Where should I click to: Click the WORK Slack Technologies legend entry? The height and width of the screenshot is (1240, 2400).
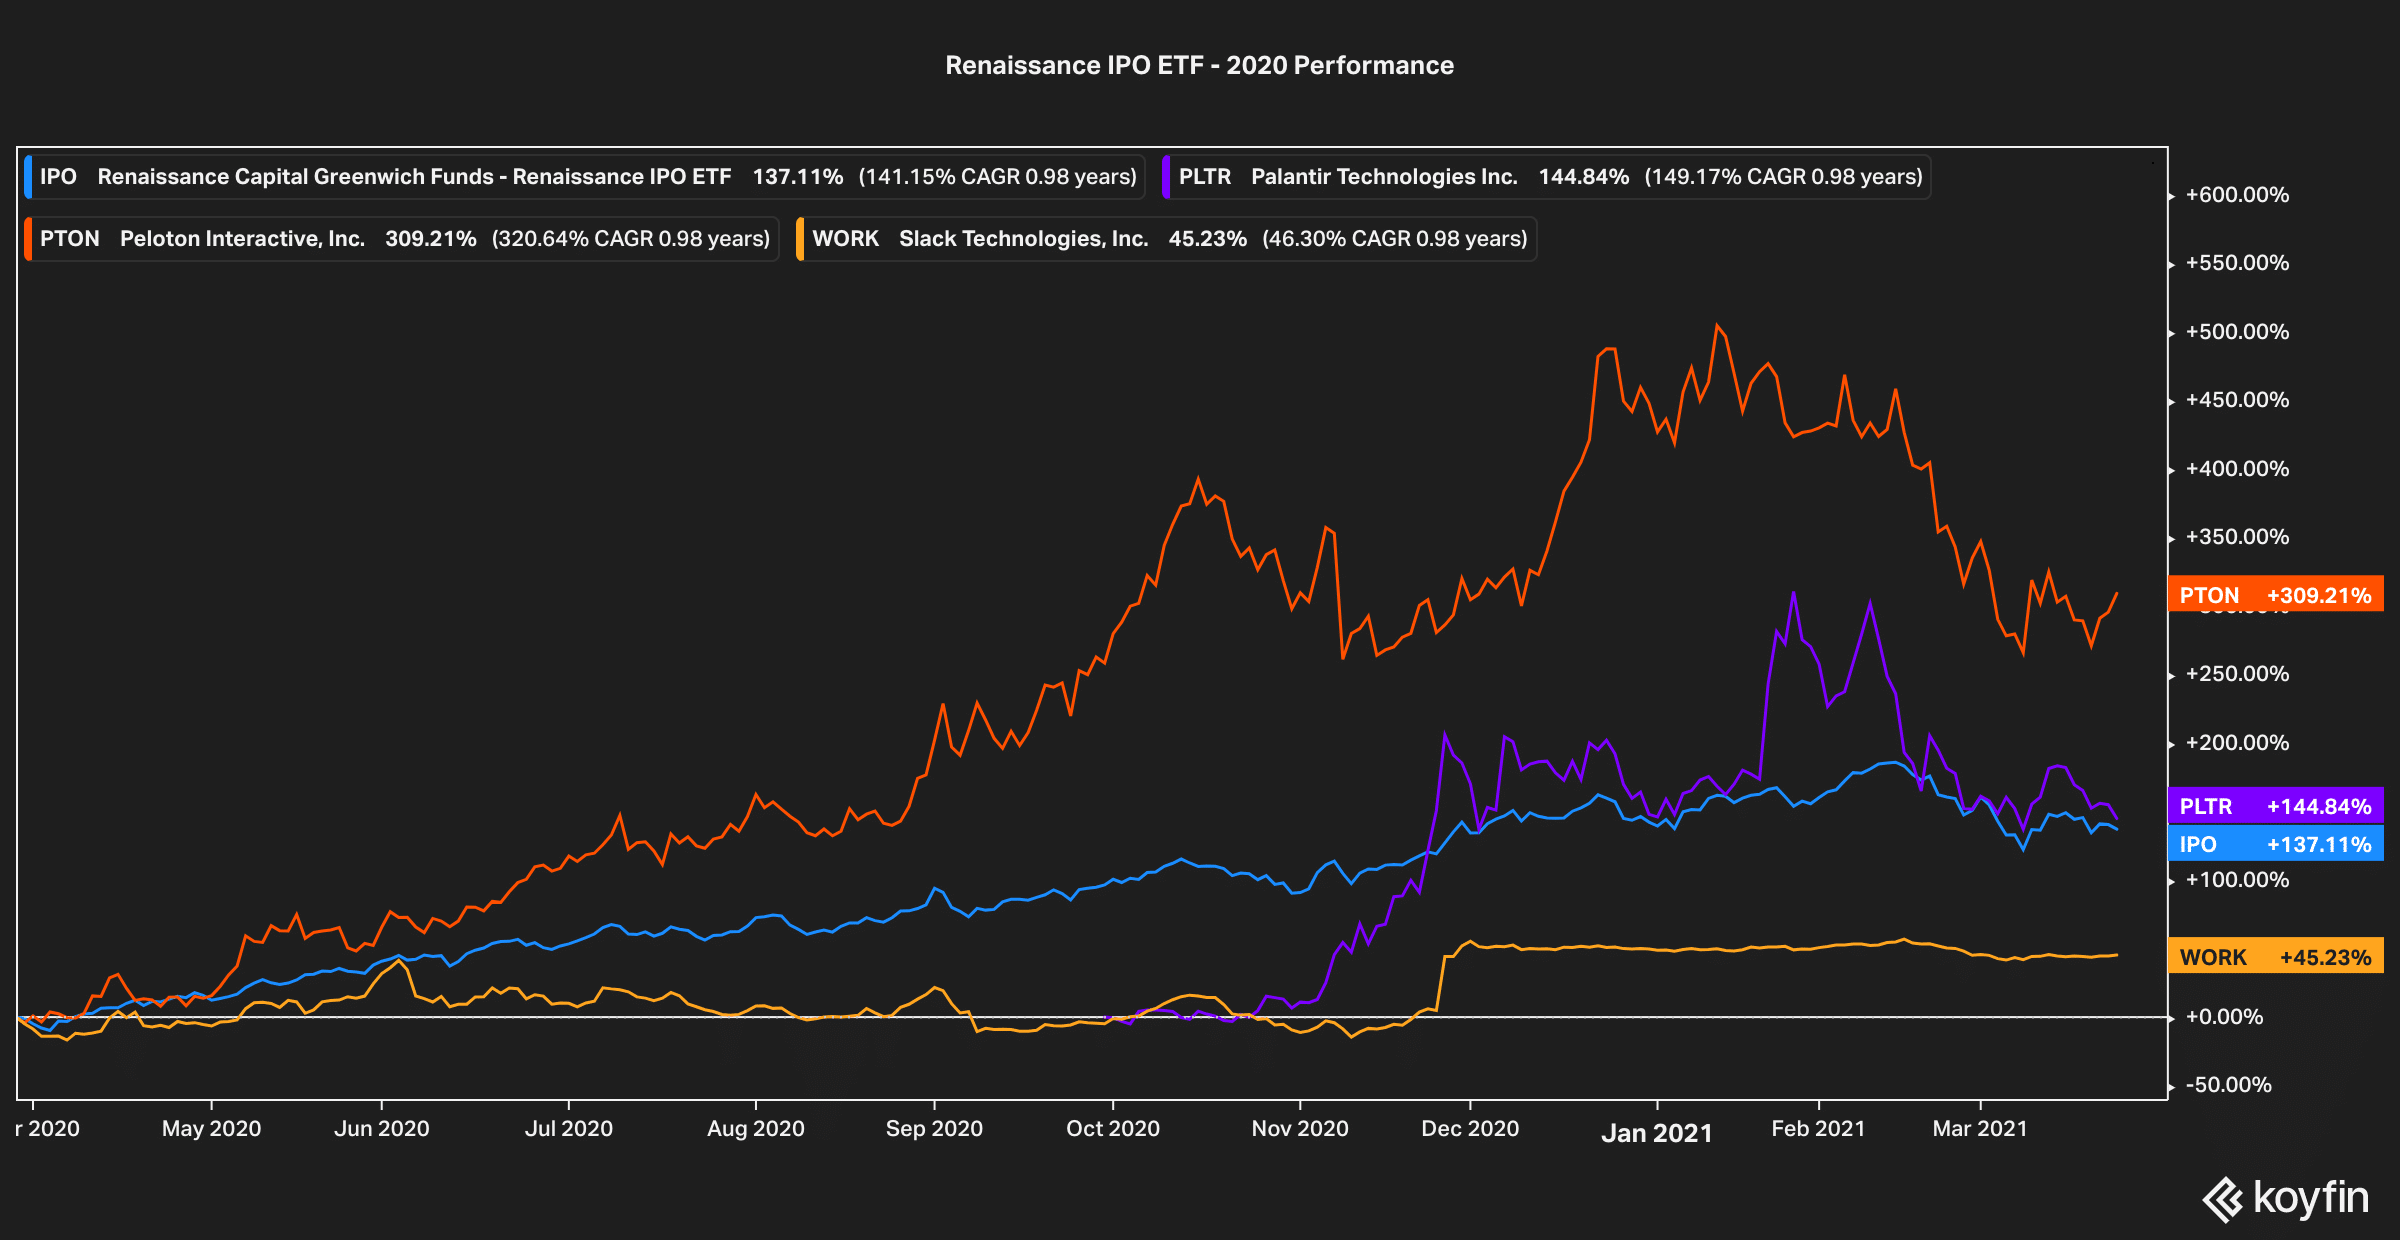[x=1166, y=239]
